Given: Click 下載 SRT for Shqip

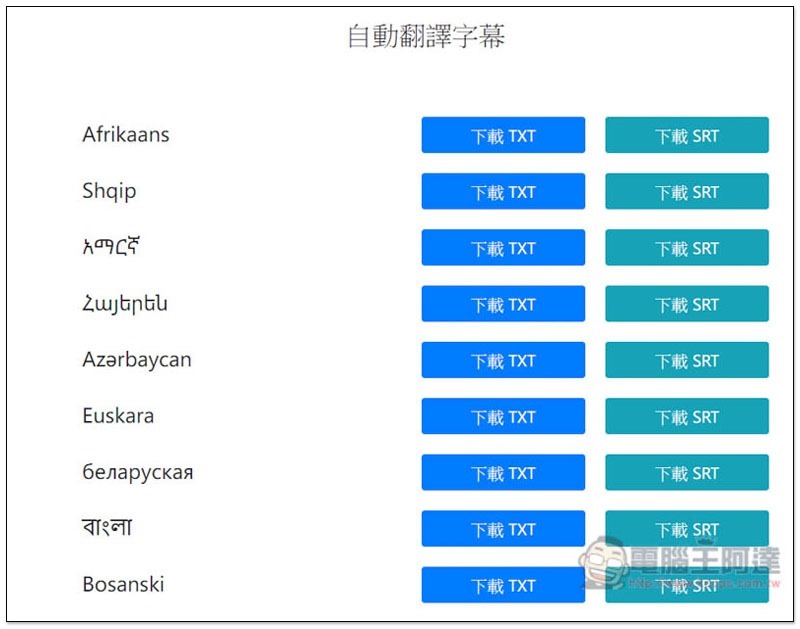Looking at the screenshot, I should pos(687,191).
